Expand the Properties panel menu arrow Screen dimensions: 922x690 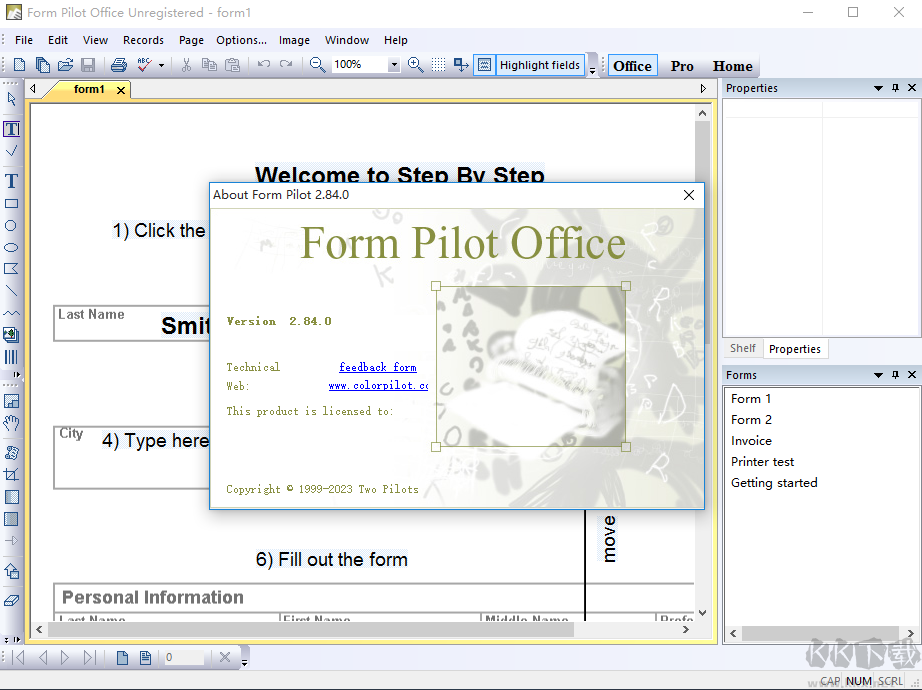(x=880, y=88)
